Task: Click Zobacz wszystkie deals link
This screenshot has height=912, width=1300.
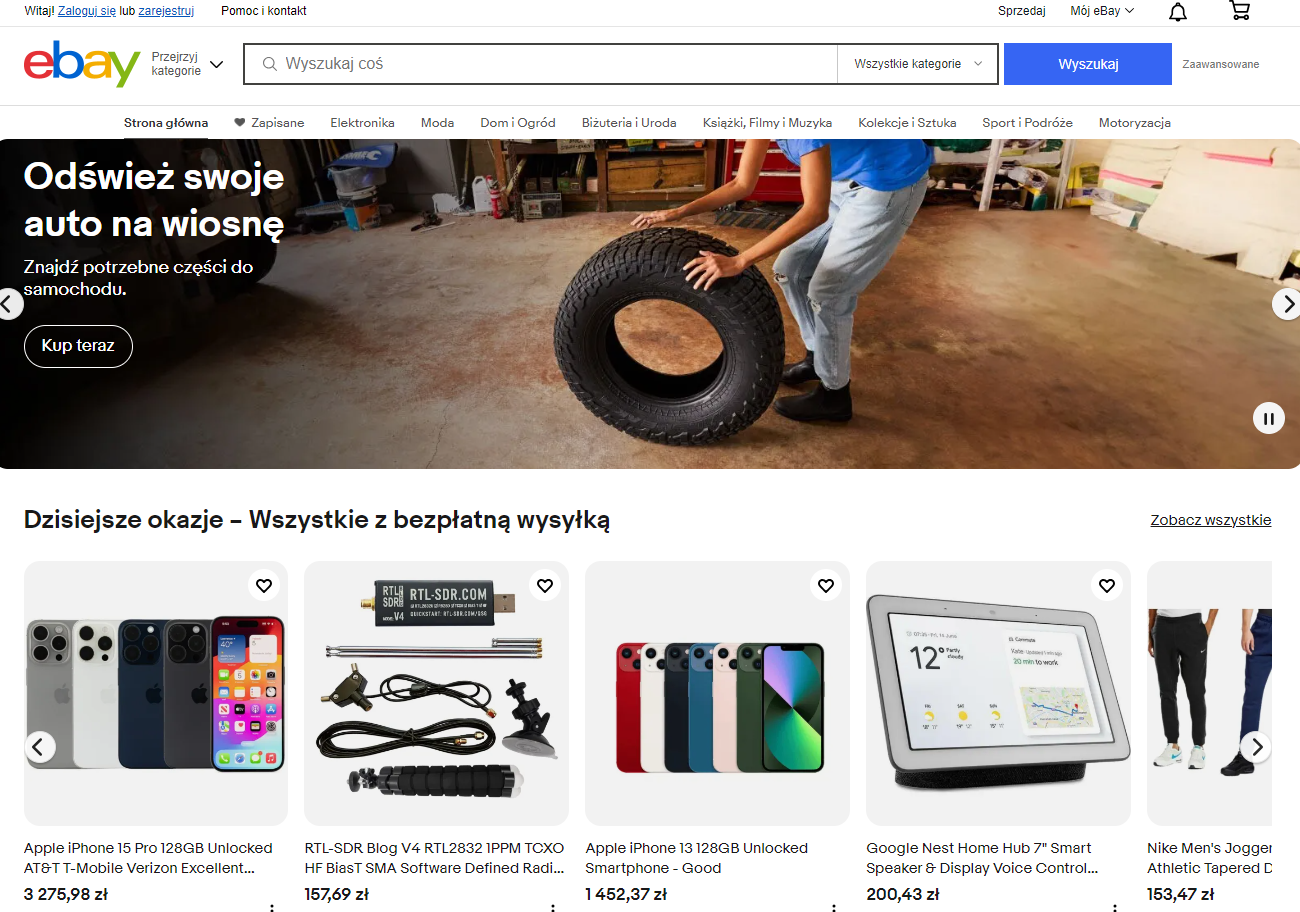Action: (x=1211, y=520)
